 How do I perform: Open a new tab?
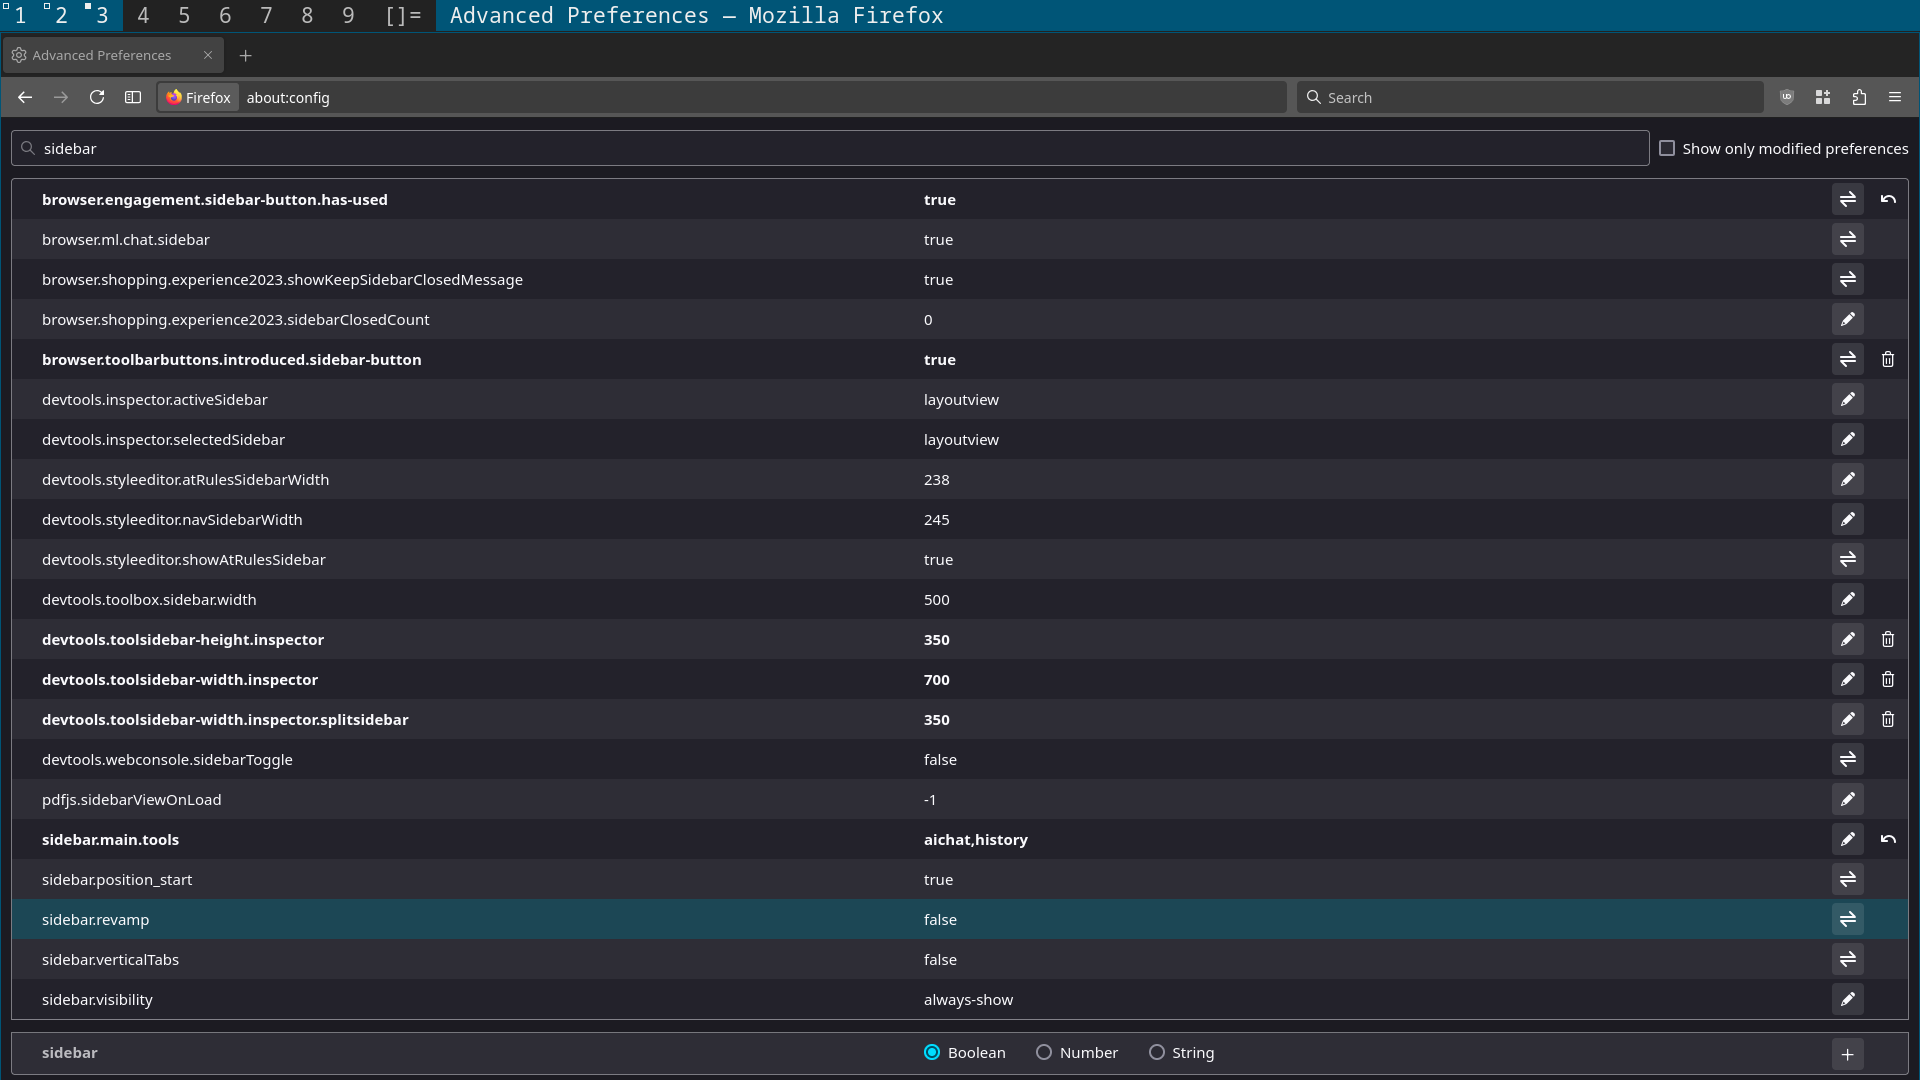click(246, 55)
